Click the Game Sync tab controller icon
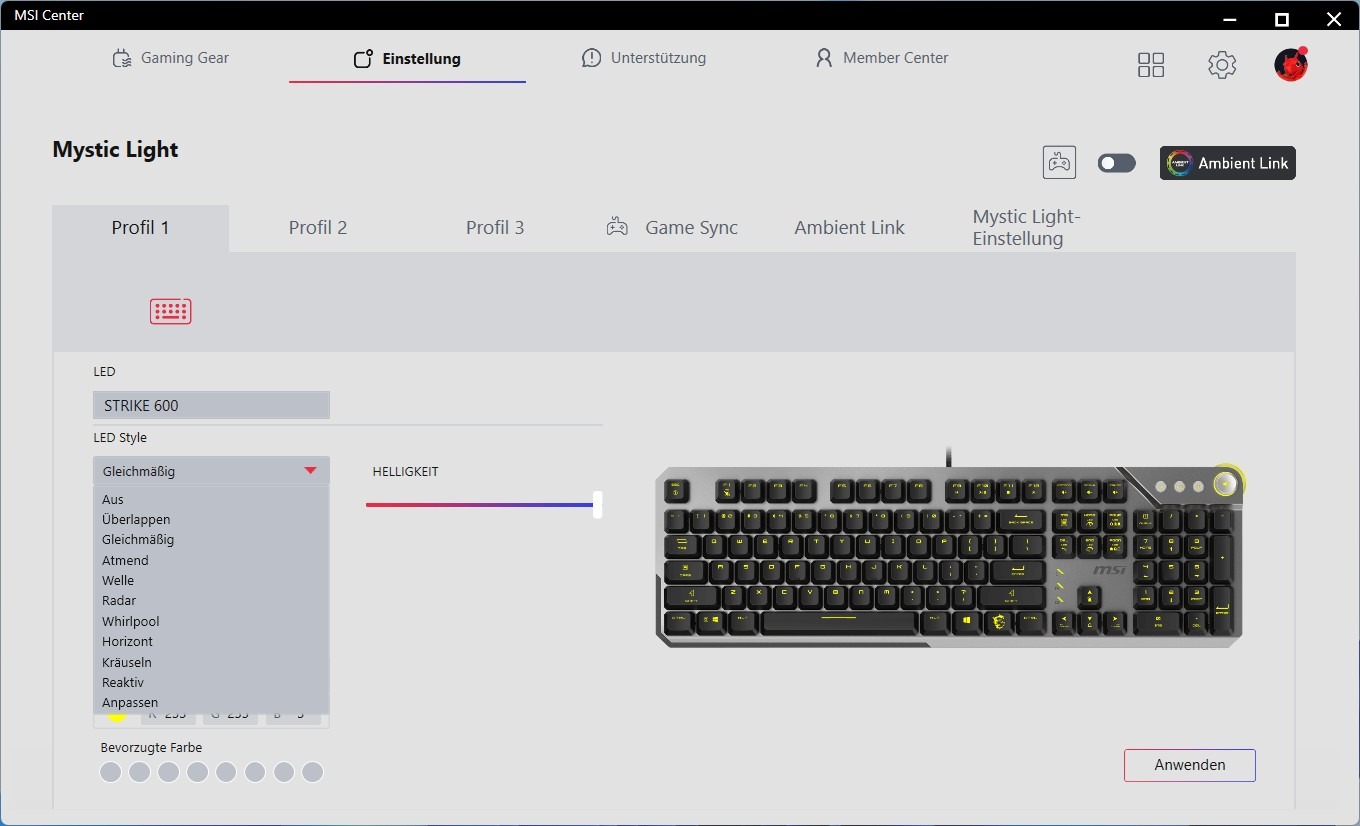This screenshot has height=826, width=1360. (x=617, y=227)
